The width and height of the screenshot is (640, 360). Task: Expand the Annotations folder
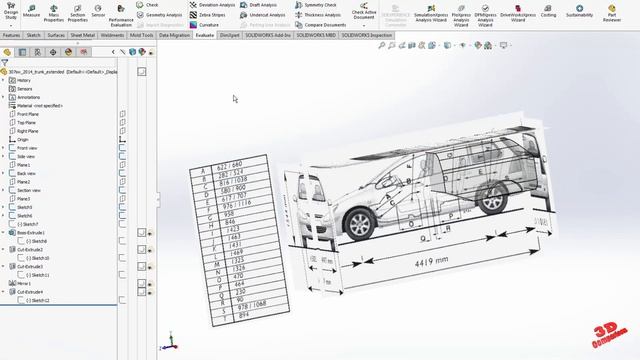click(3, 97)
